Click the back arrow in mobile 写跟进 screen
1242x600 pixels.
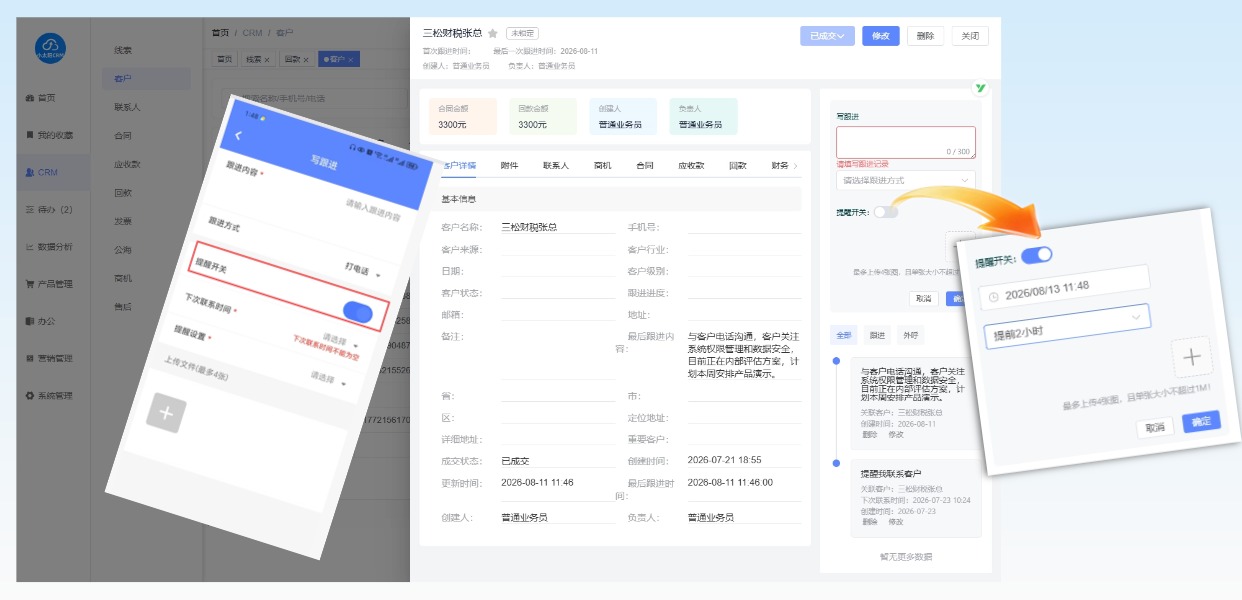[x=238, y=135]
